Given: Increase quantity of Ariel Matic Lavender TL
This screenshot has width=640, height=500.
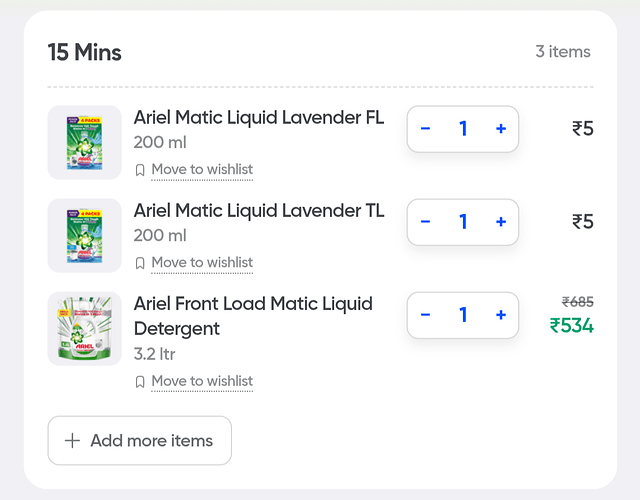Looking at the screenshot, I should tap(501, 222).
